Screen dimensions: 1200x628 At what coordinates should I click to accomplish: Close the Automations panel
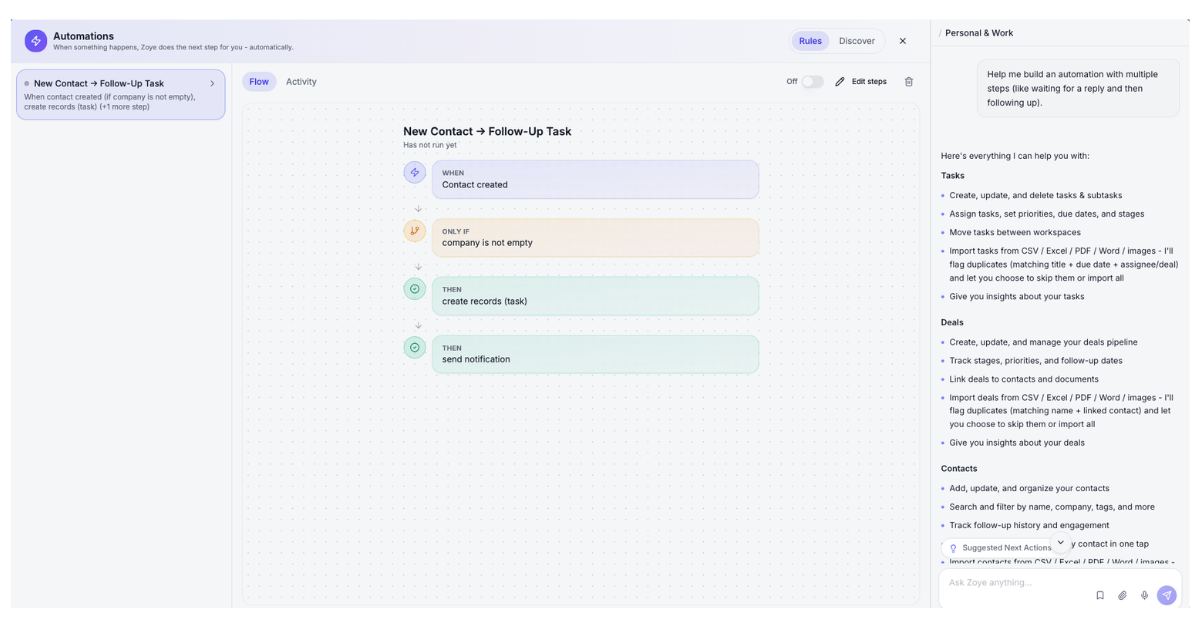coord(903,41)
